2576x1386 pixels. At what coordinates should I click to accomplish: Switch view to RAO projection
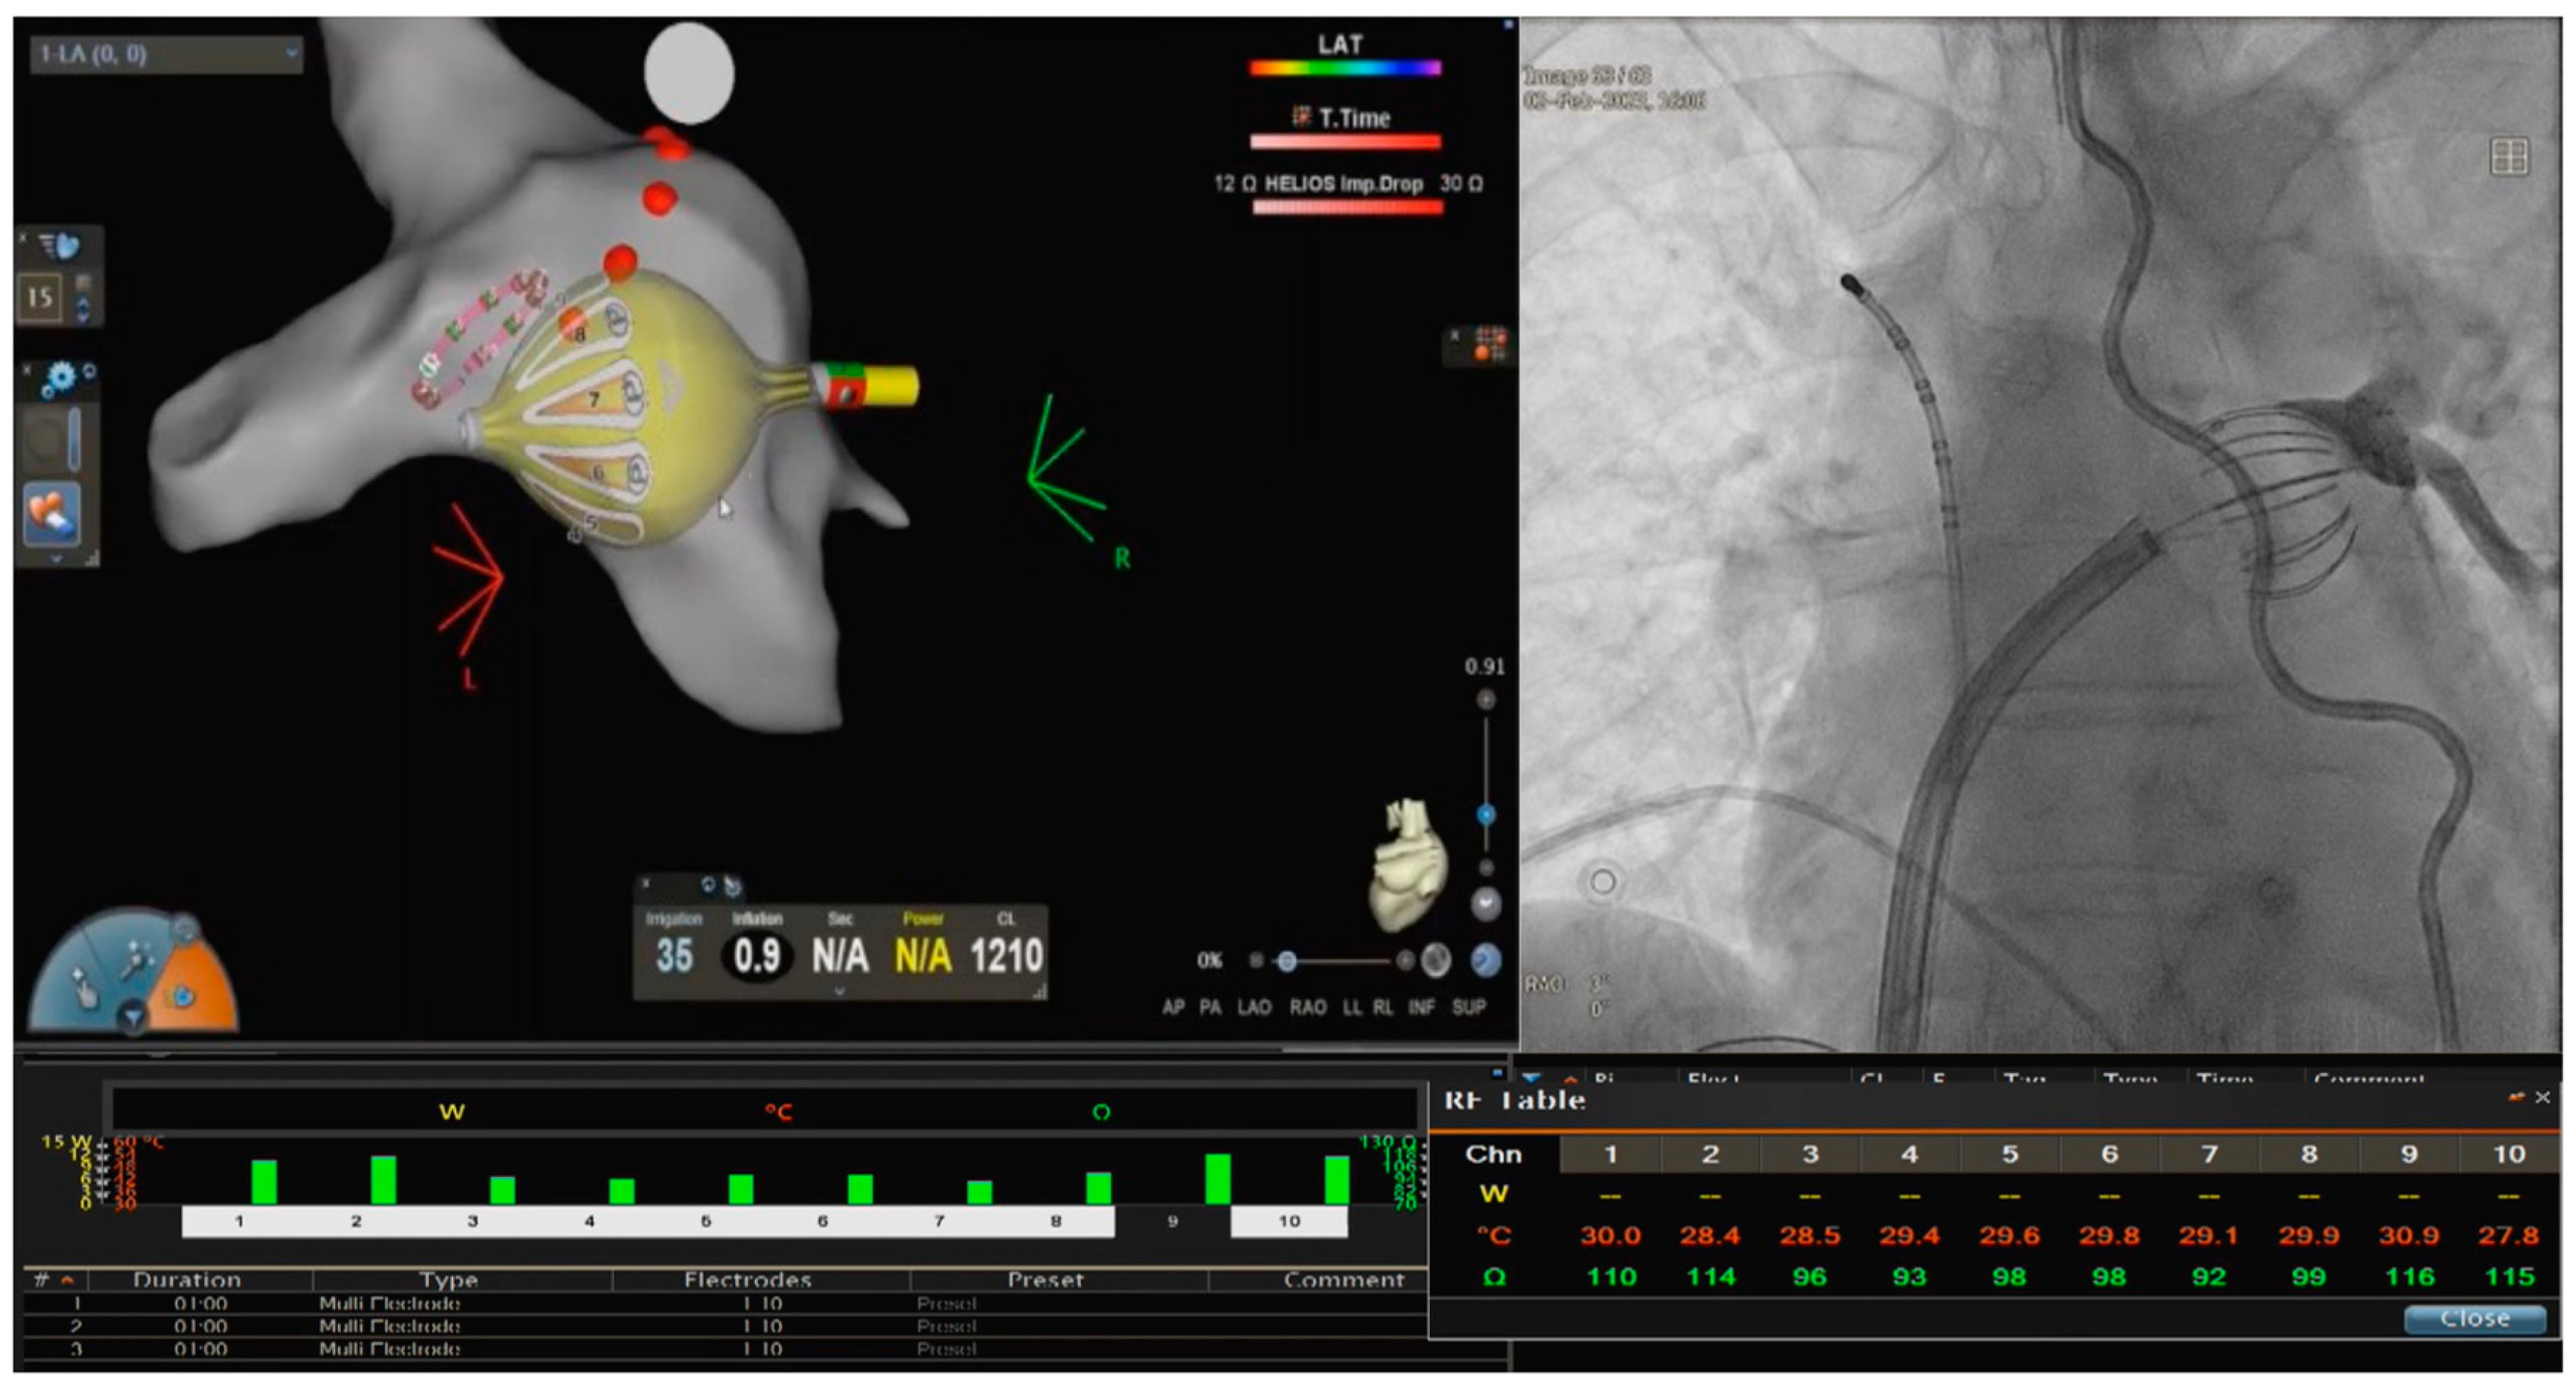1308,1007
